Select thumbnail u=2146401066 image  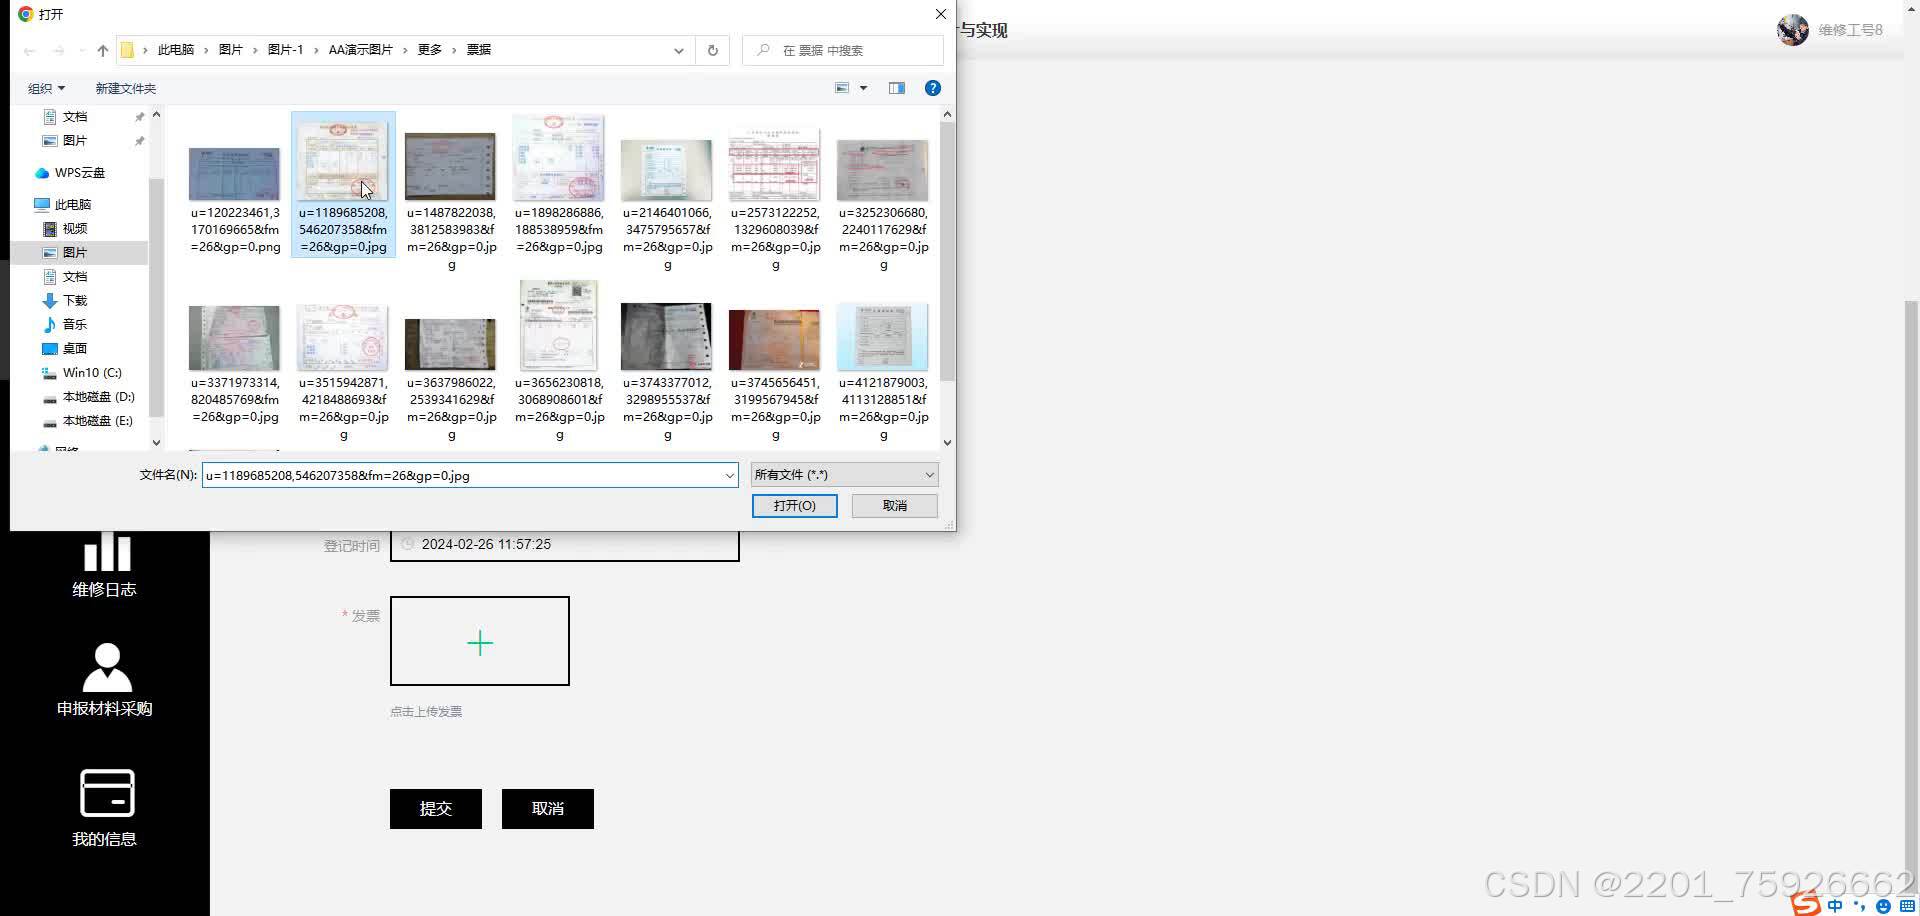pyautogui.click(x=667, y=170)
